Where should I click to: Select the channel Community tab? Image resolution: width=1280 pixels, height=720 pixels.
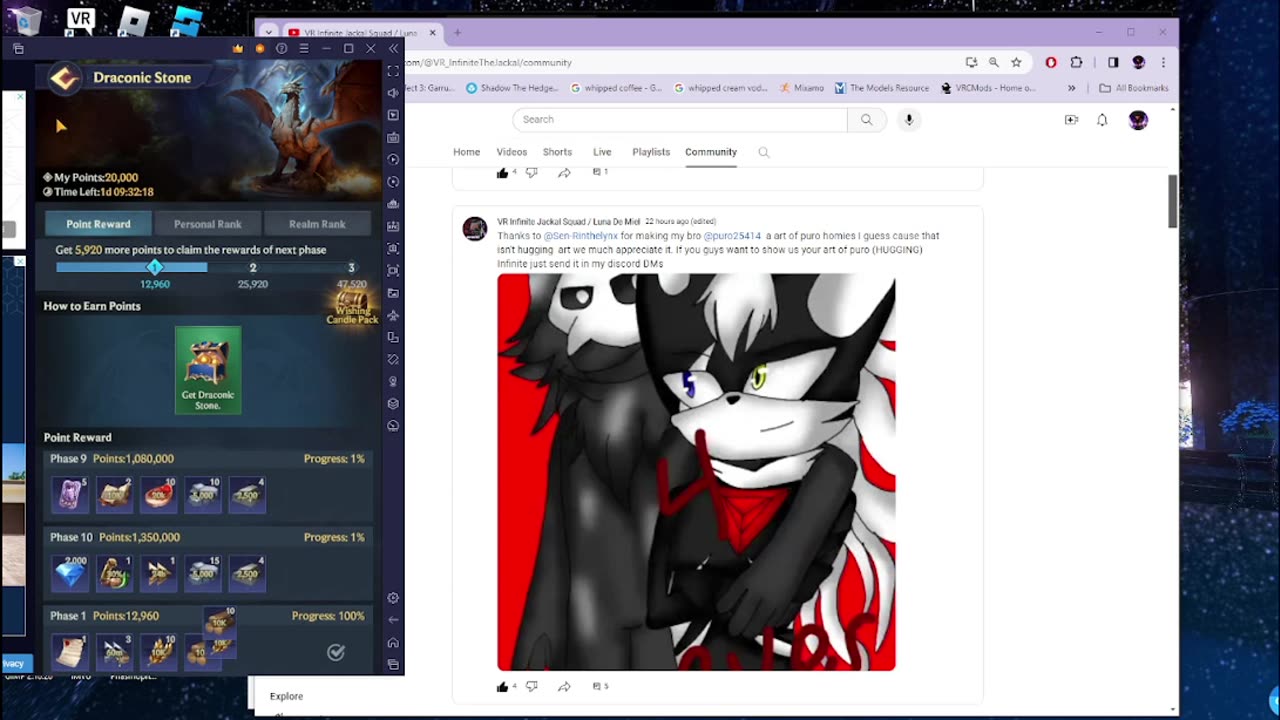point(711,152)
